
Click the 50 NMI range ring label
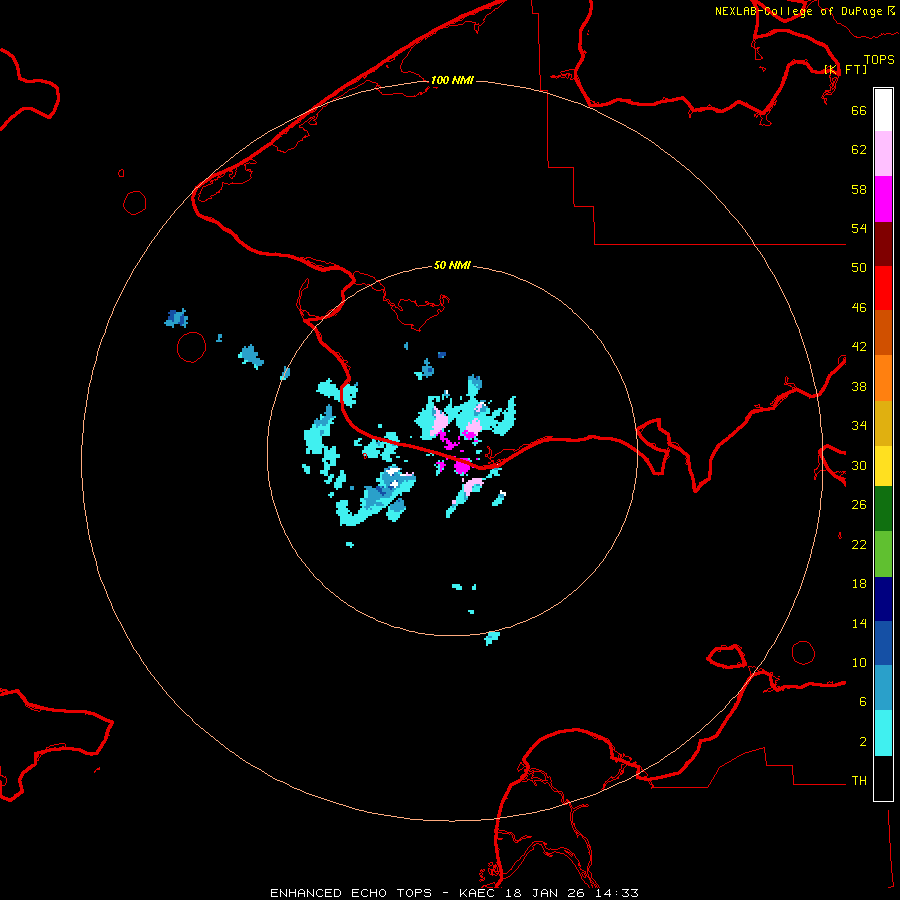point(452,265)
